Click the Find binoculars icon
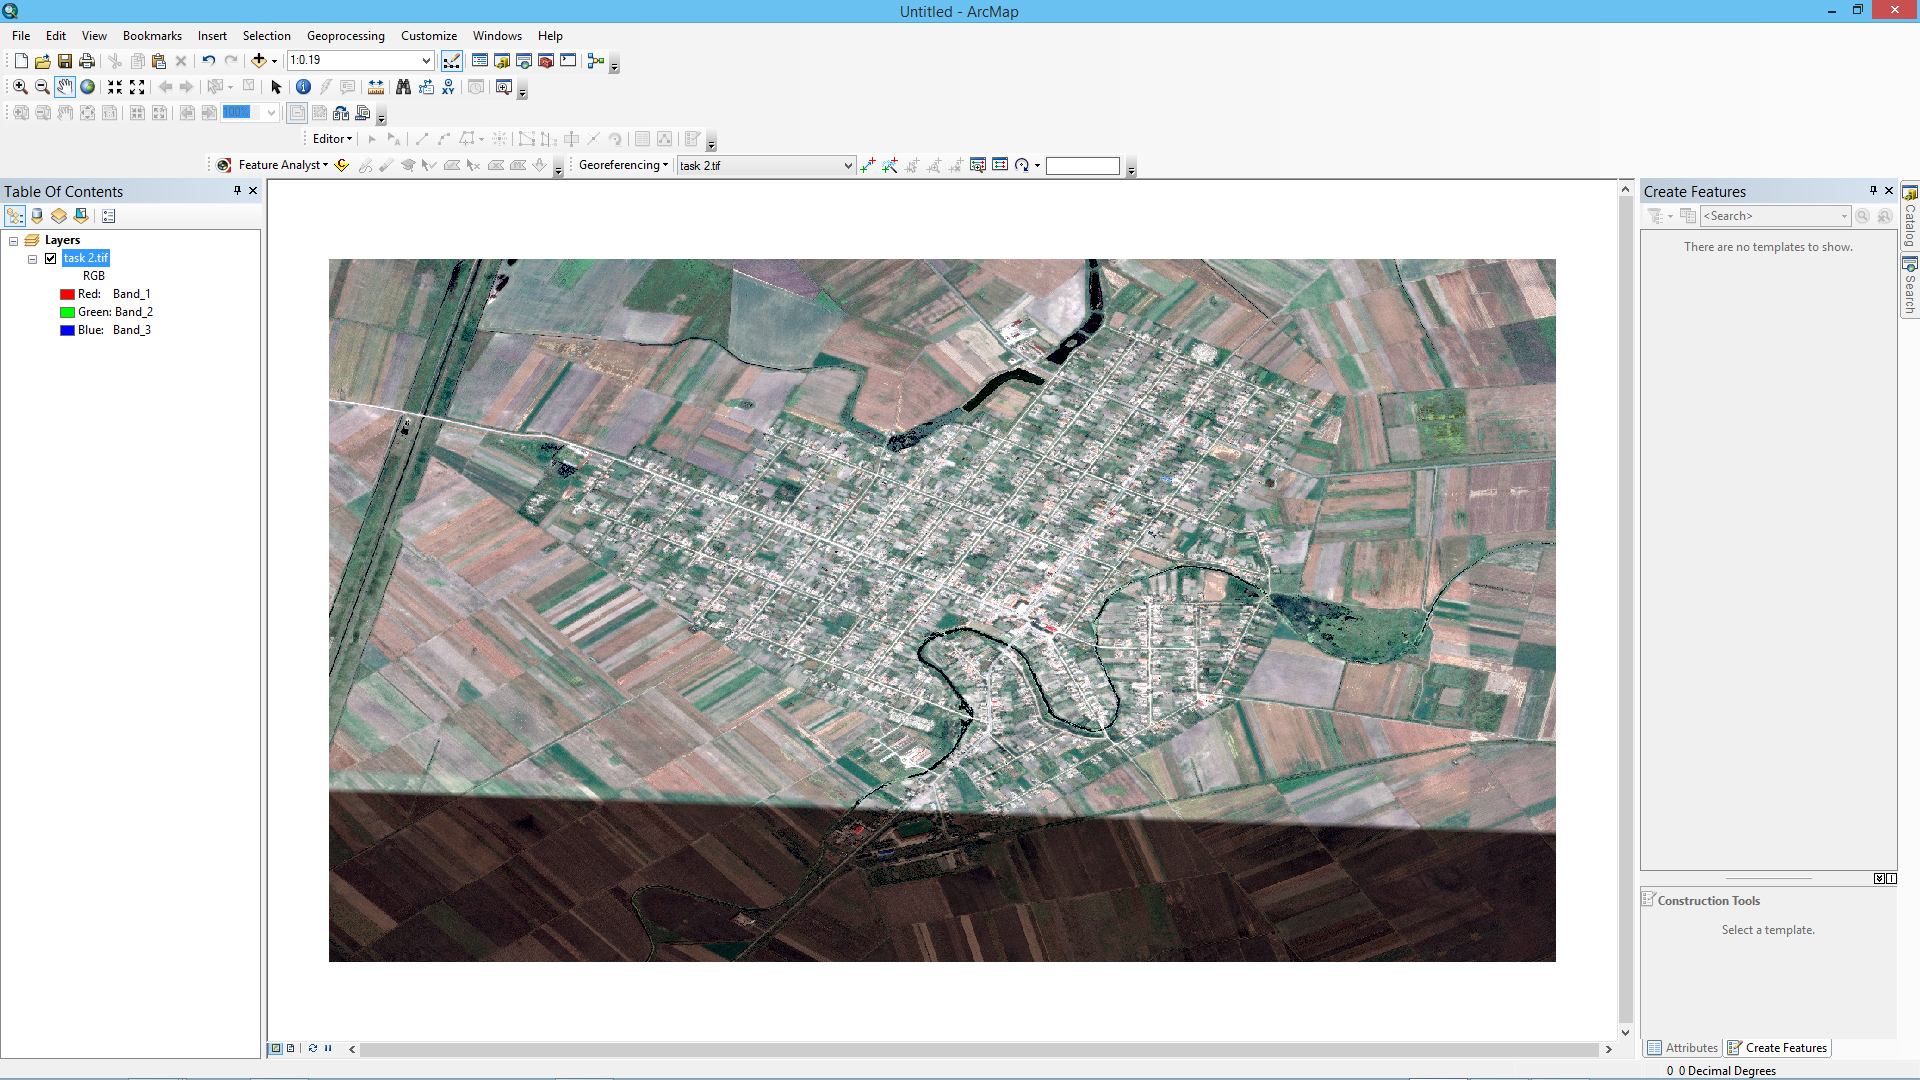Viewport: 1920px width, 1080px height. point(403,87)
